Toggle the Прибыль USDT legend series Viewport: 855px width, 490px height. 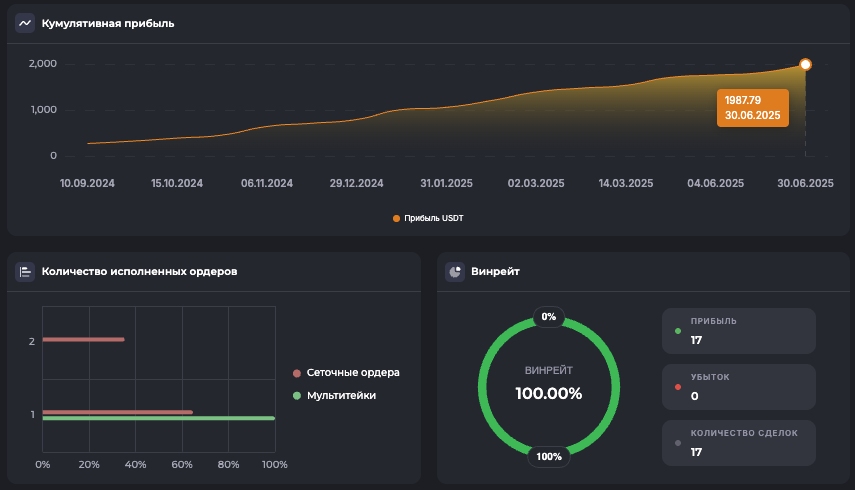[x=428, y=218]
